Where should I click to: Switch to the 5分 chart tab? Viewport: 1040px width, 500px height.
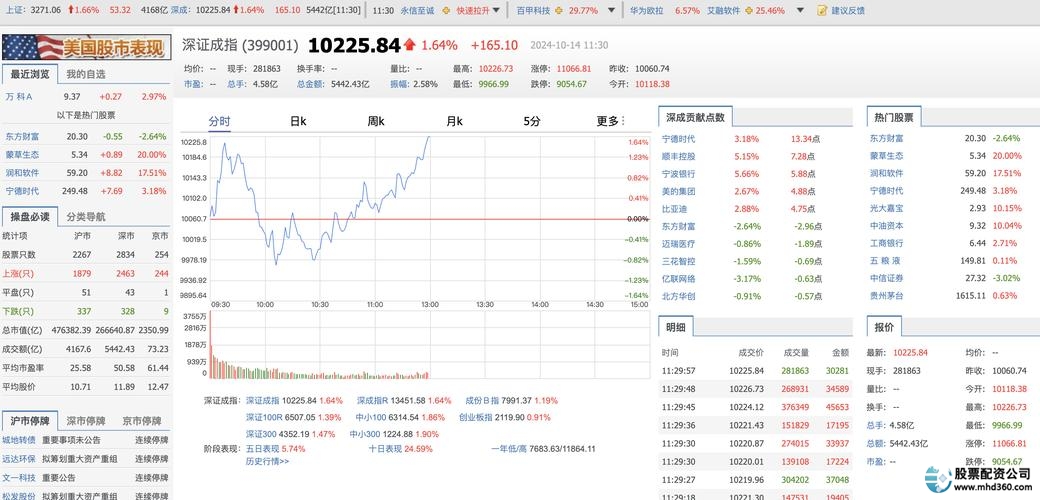tap(532, 121)
